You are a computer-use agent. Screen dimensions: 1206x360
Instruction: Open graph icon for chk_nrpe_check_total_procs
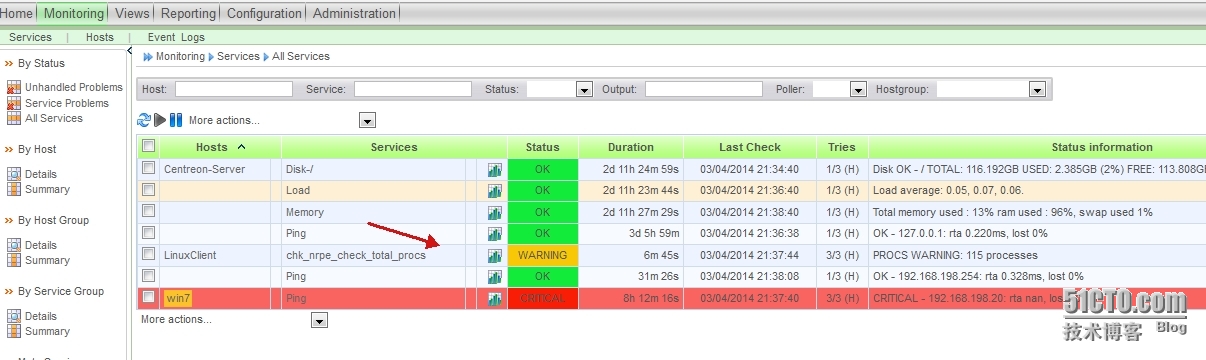[494, 256]
